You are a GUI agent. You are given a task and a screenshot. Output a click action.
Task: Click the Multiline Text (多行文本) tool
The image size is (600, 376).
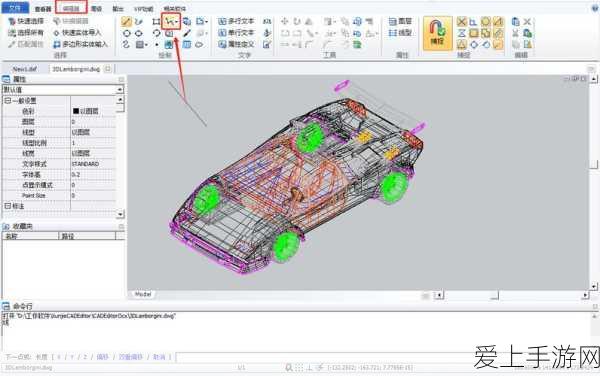click(236, 21)
